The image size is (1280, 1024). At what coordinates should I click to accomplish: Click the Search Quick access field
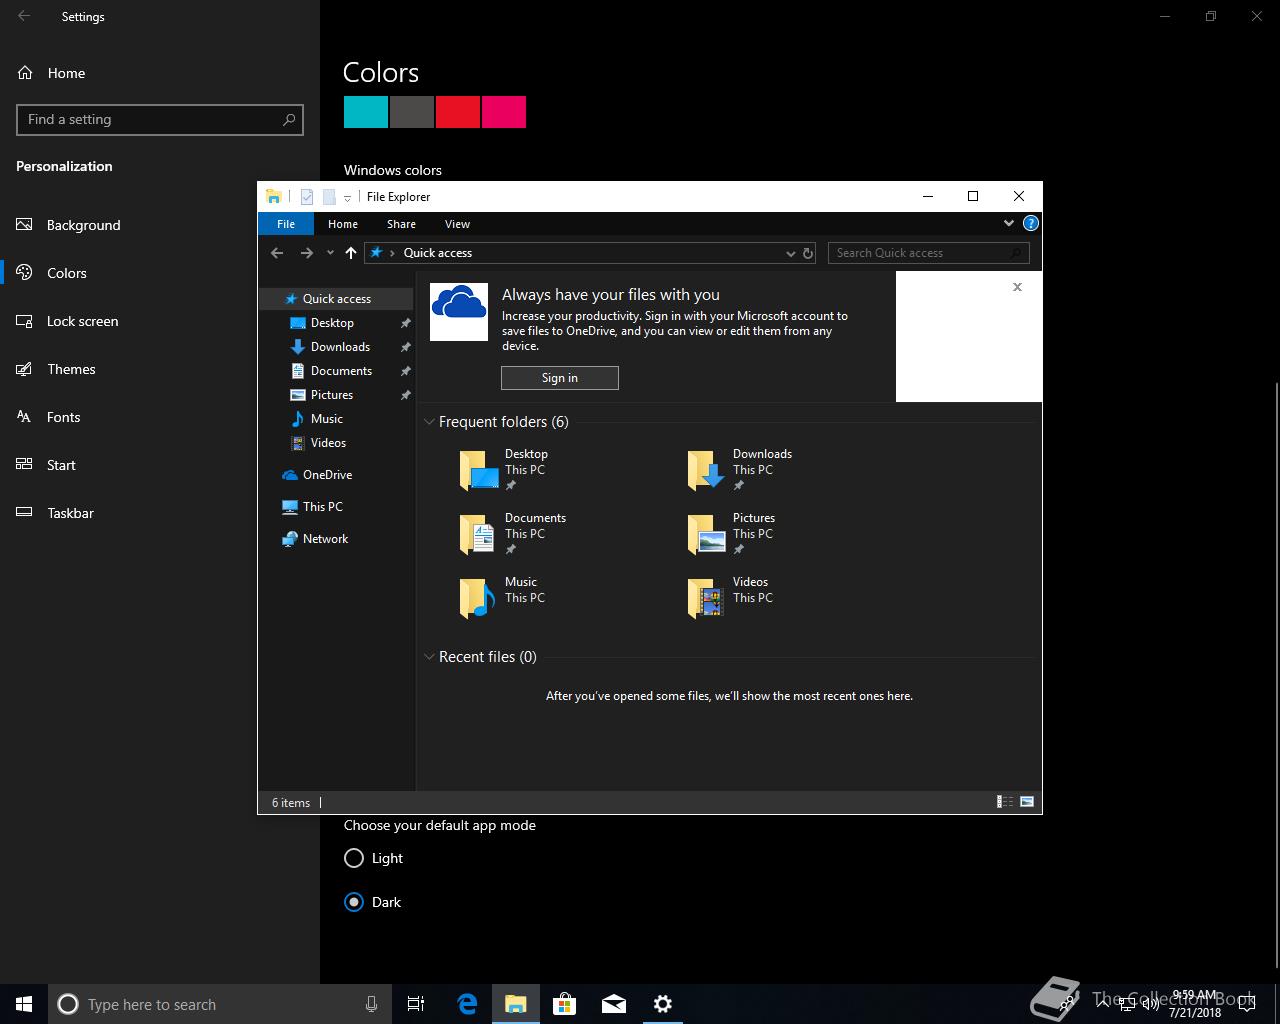point(928,253)
